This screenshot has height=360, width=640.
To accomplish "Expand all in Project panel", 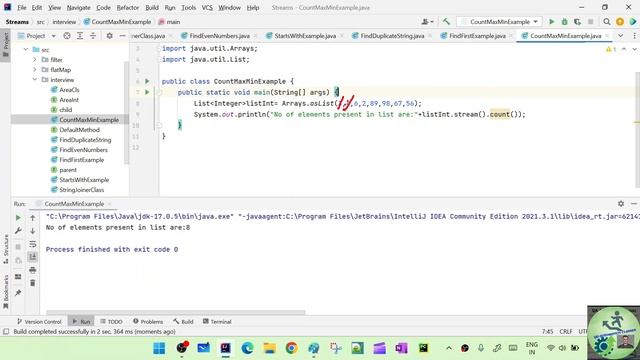I will pos(80,36).
